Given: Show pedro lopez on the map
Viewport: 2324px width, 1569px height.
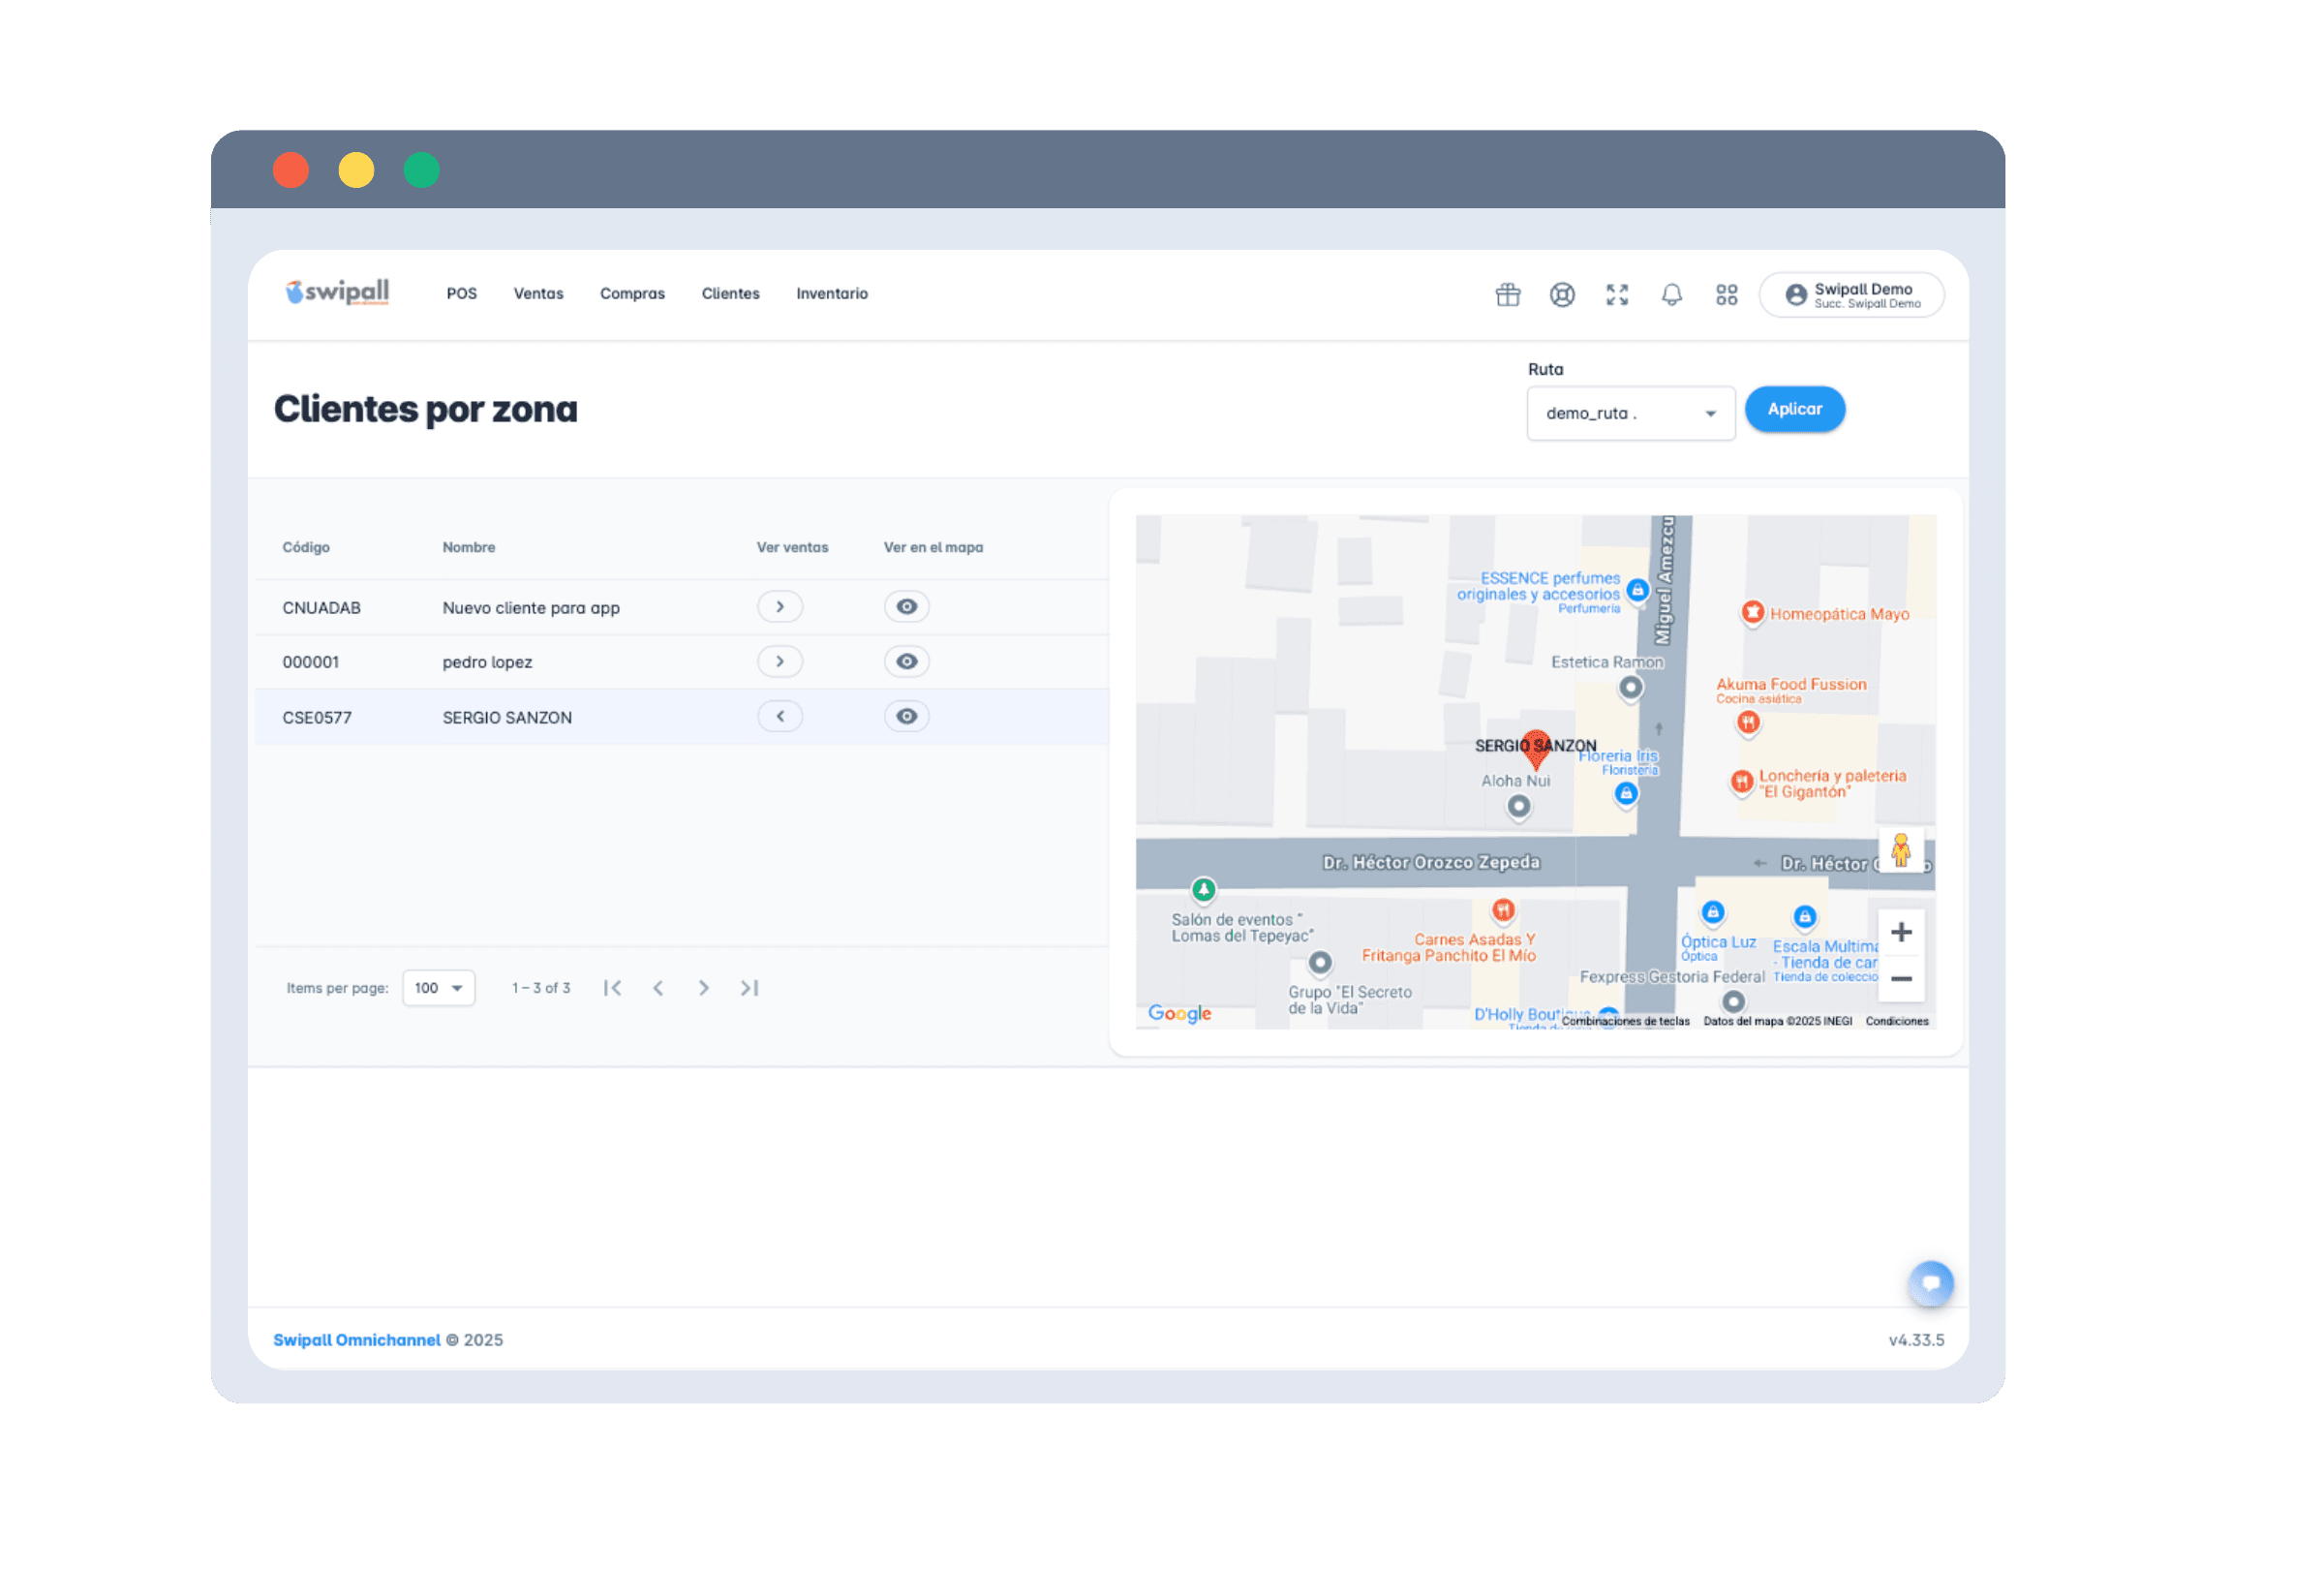Looking at the screenshot, I should [906, 662].
